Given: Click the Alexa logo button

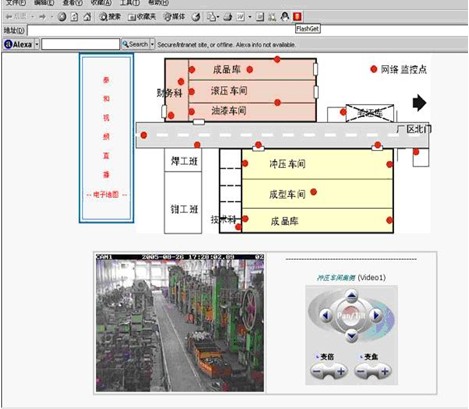Looking at the screenshot, I should point(19,44).
